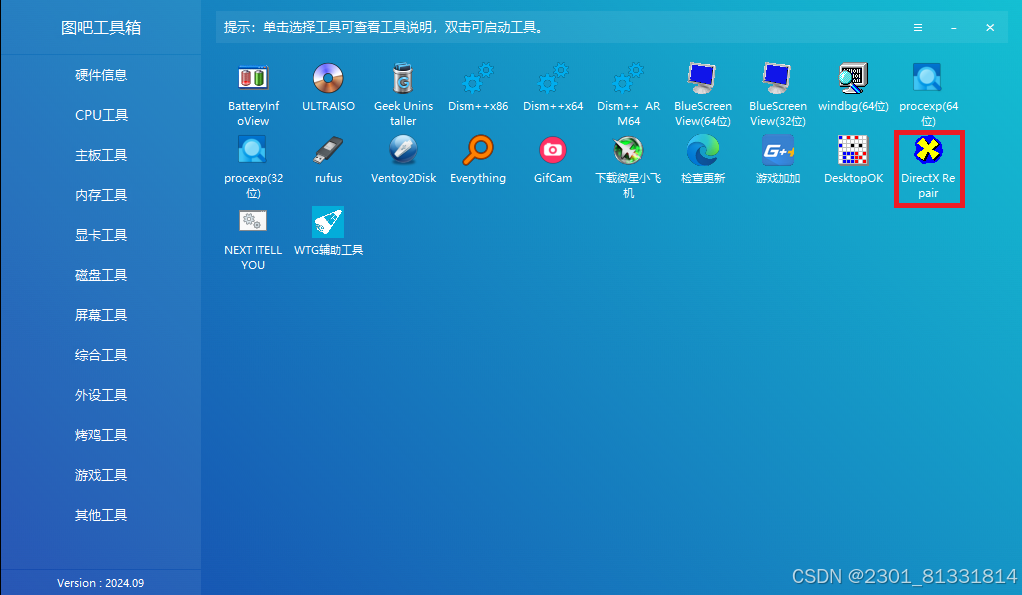Switch to the 烤鸡工具 category
The width and height of the screenshot is (1022, 595).
click(101, 435)
